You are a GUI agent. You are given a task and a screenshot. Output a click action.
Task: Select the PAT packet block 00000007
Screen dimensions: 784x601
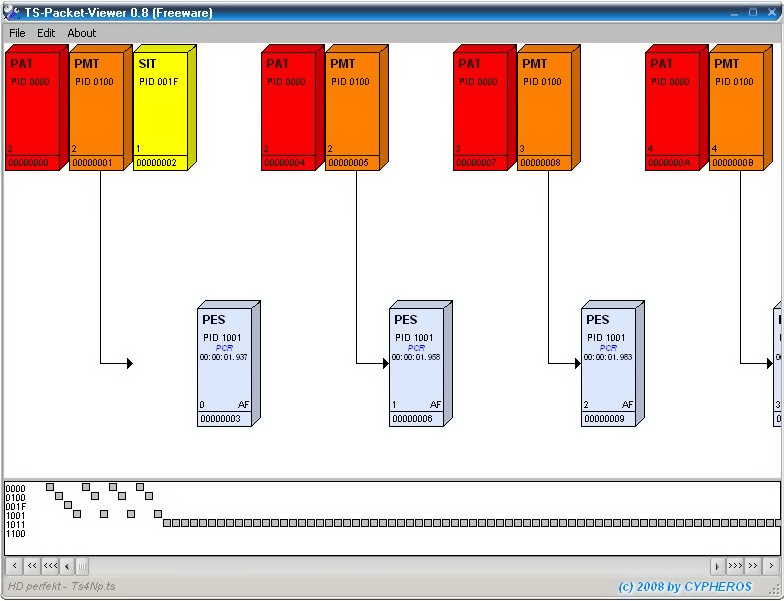(484, 108)
